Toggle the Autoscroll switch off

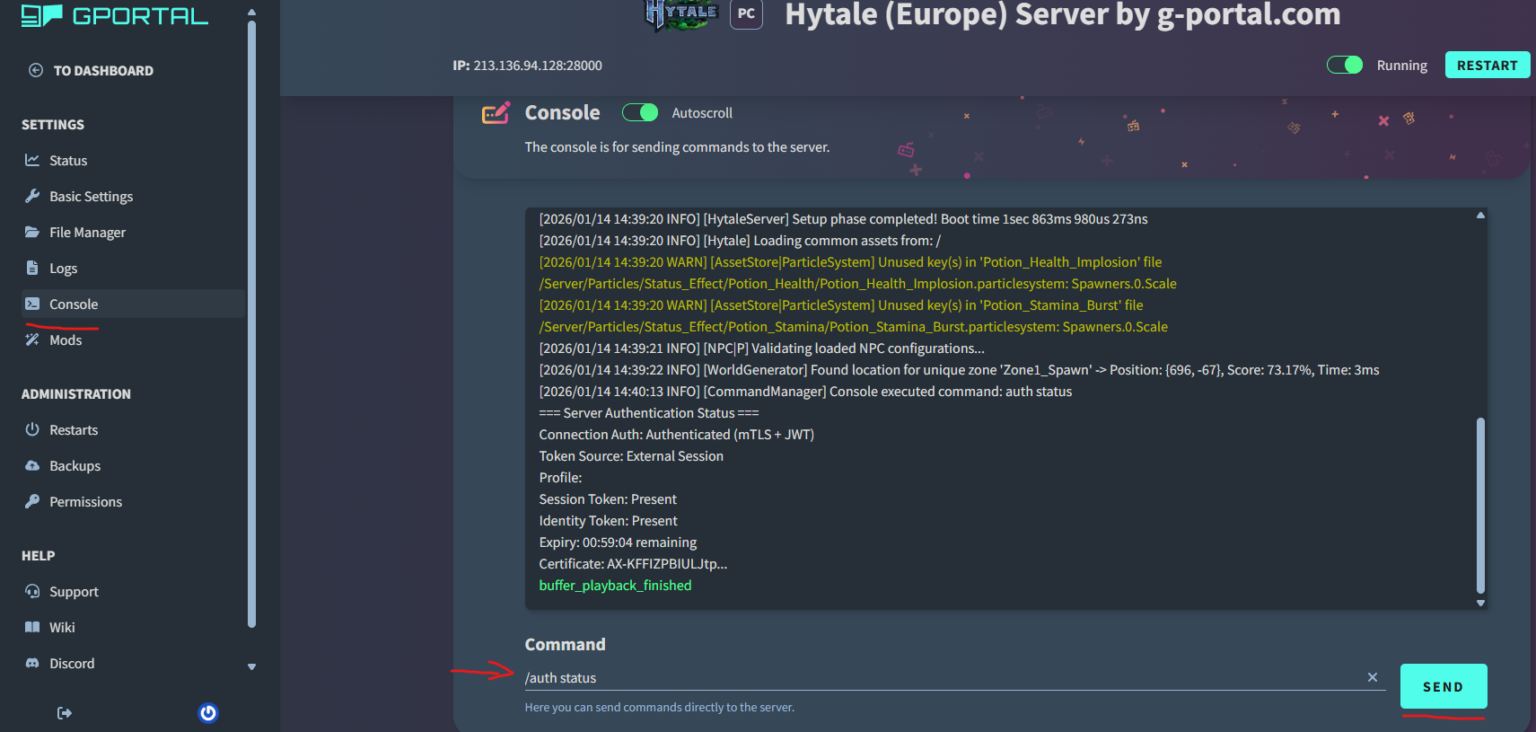coord(639,112)
